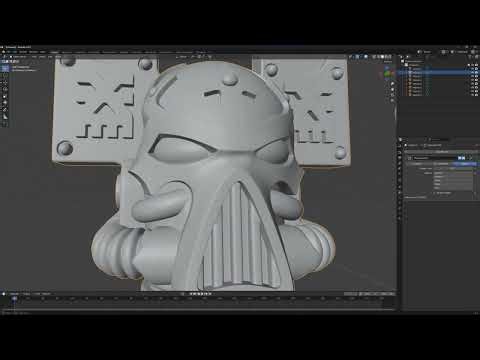The image size is (480, 360).
Task: Open the Scene properties tab
Action: [400, 169]
